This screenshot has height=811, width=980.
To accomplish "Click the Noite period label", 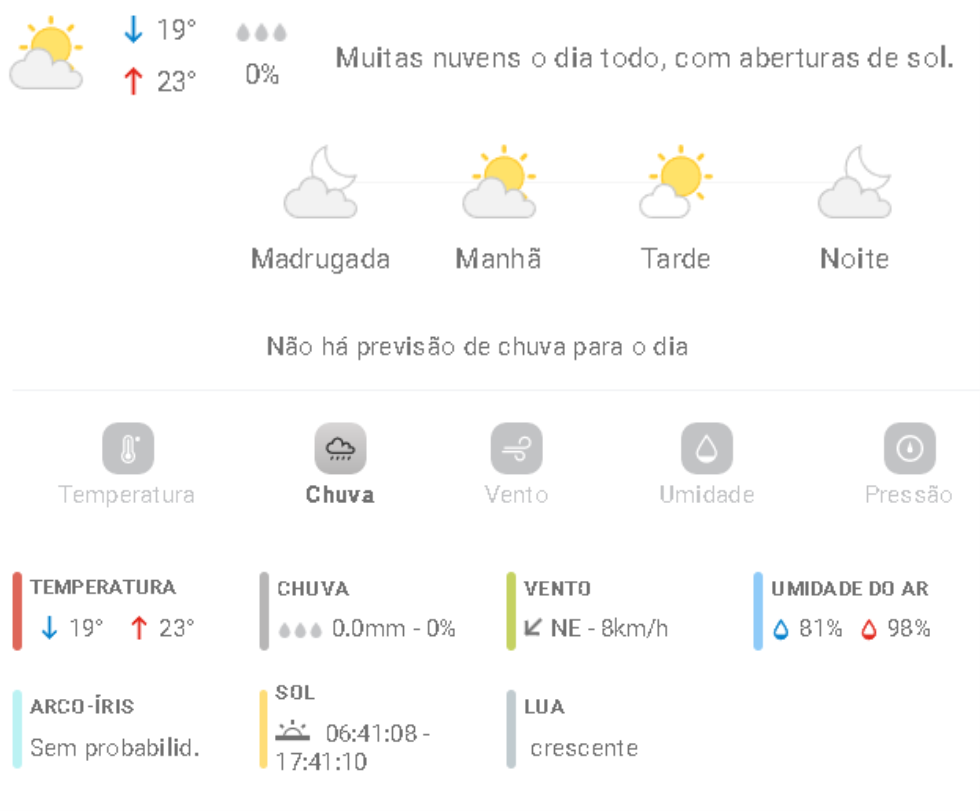I will pos(854,259).
